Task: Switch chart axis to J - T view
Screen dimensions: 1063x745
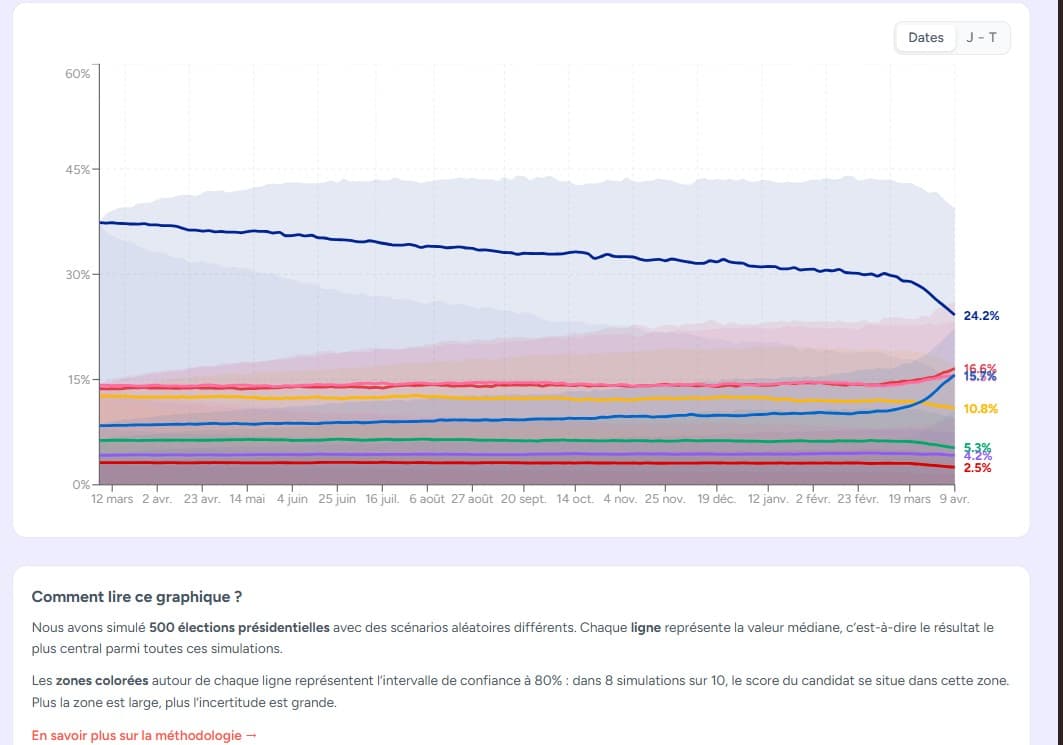Action: click(x=983, y=38)
